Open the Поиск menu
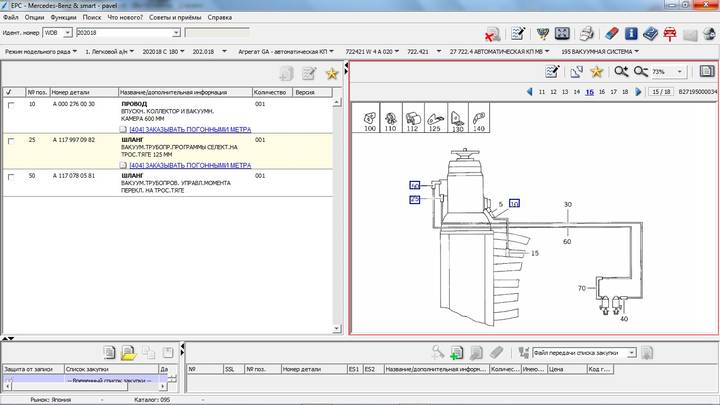The height and width of the screenshot is (405, 720). tap(92, 17)
